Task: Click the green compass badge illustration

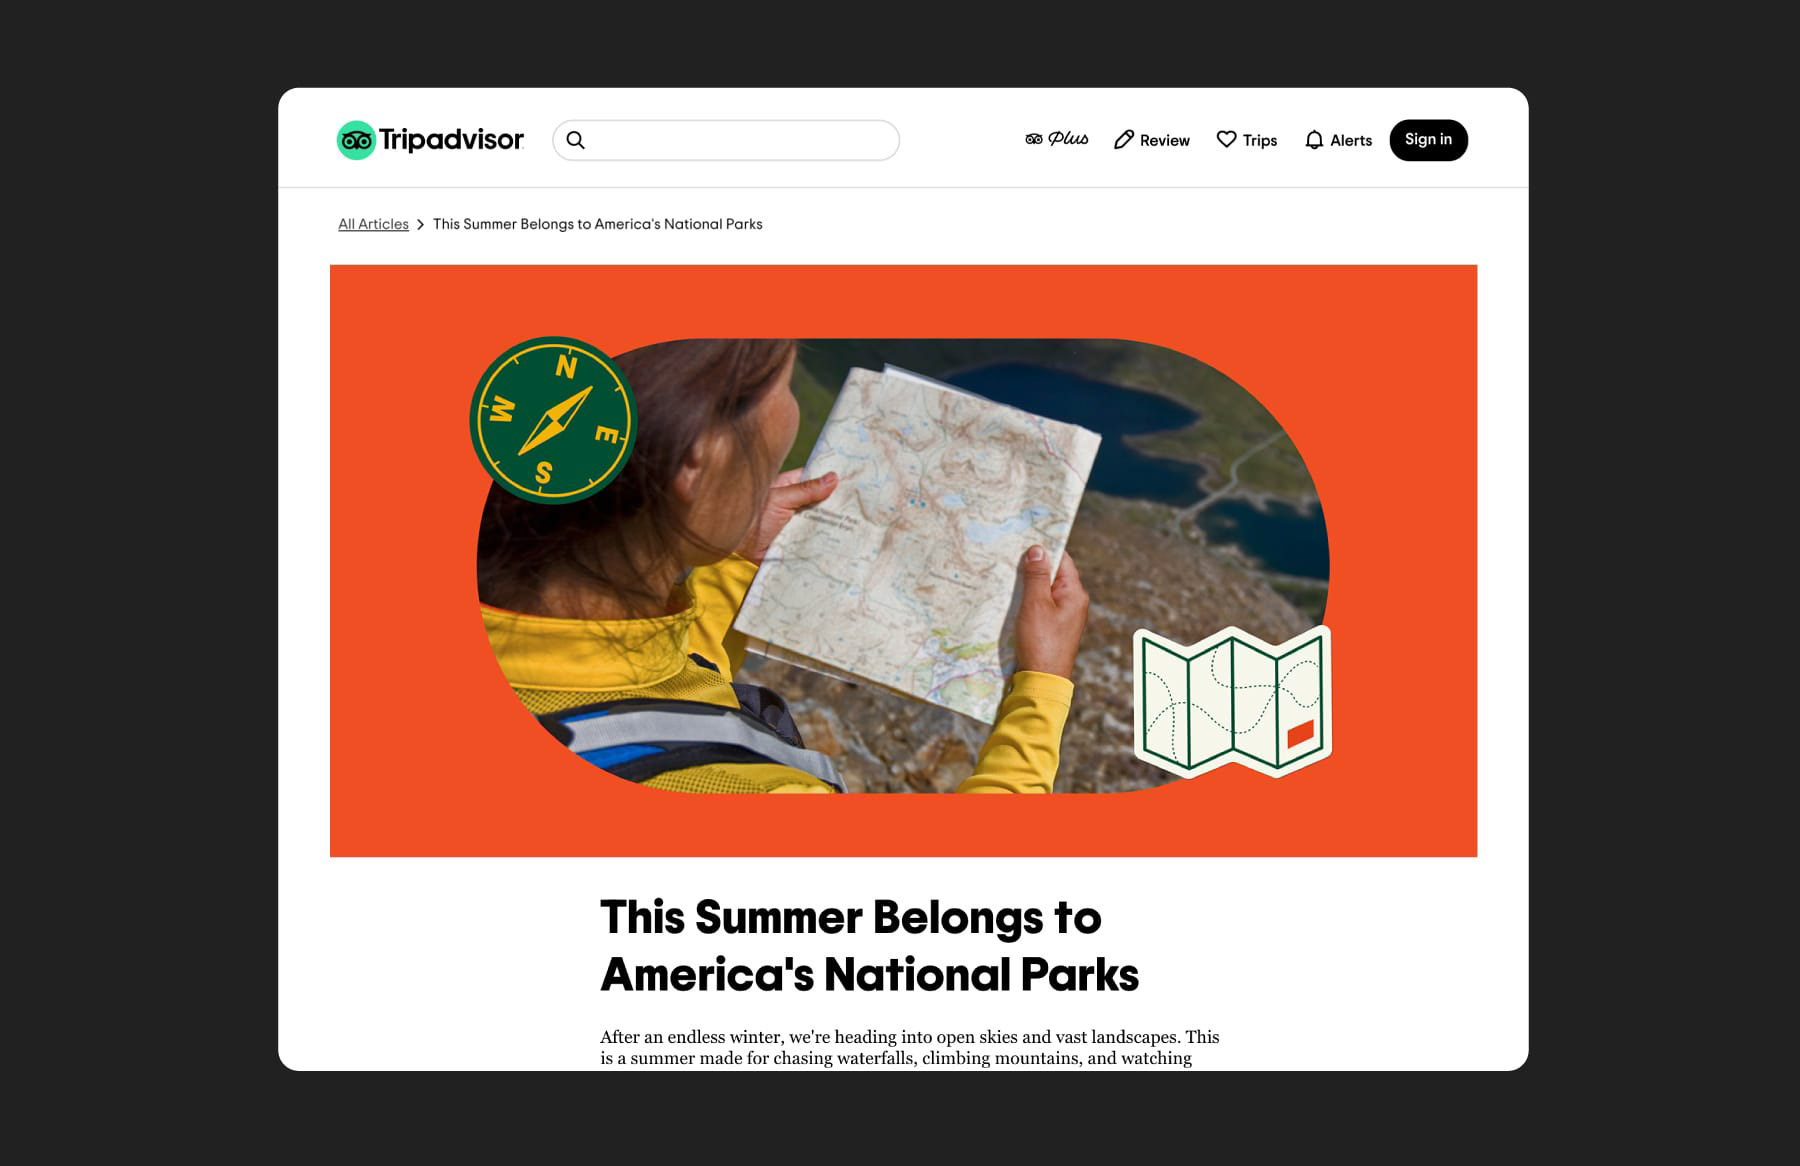Action: (553, 420)
